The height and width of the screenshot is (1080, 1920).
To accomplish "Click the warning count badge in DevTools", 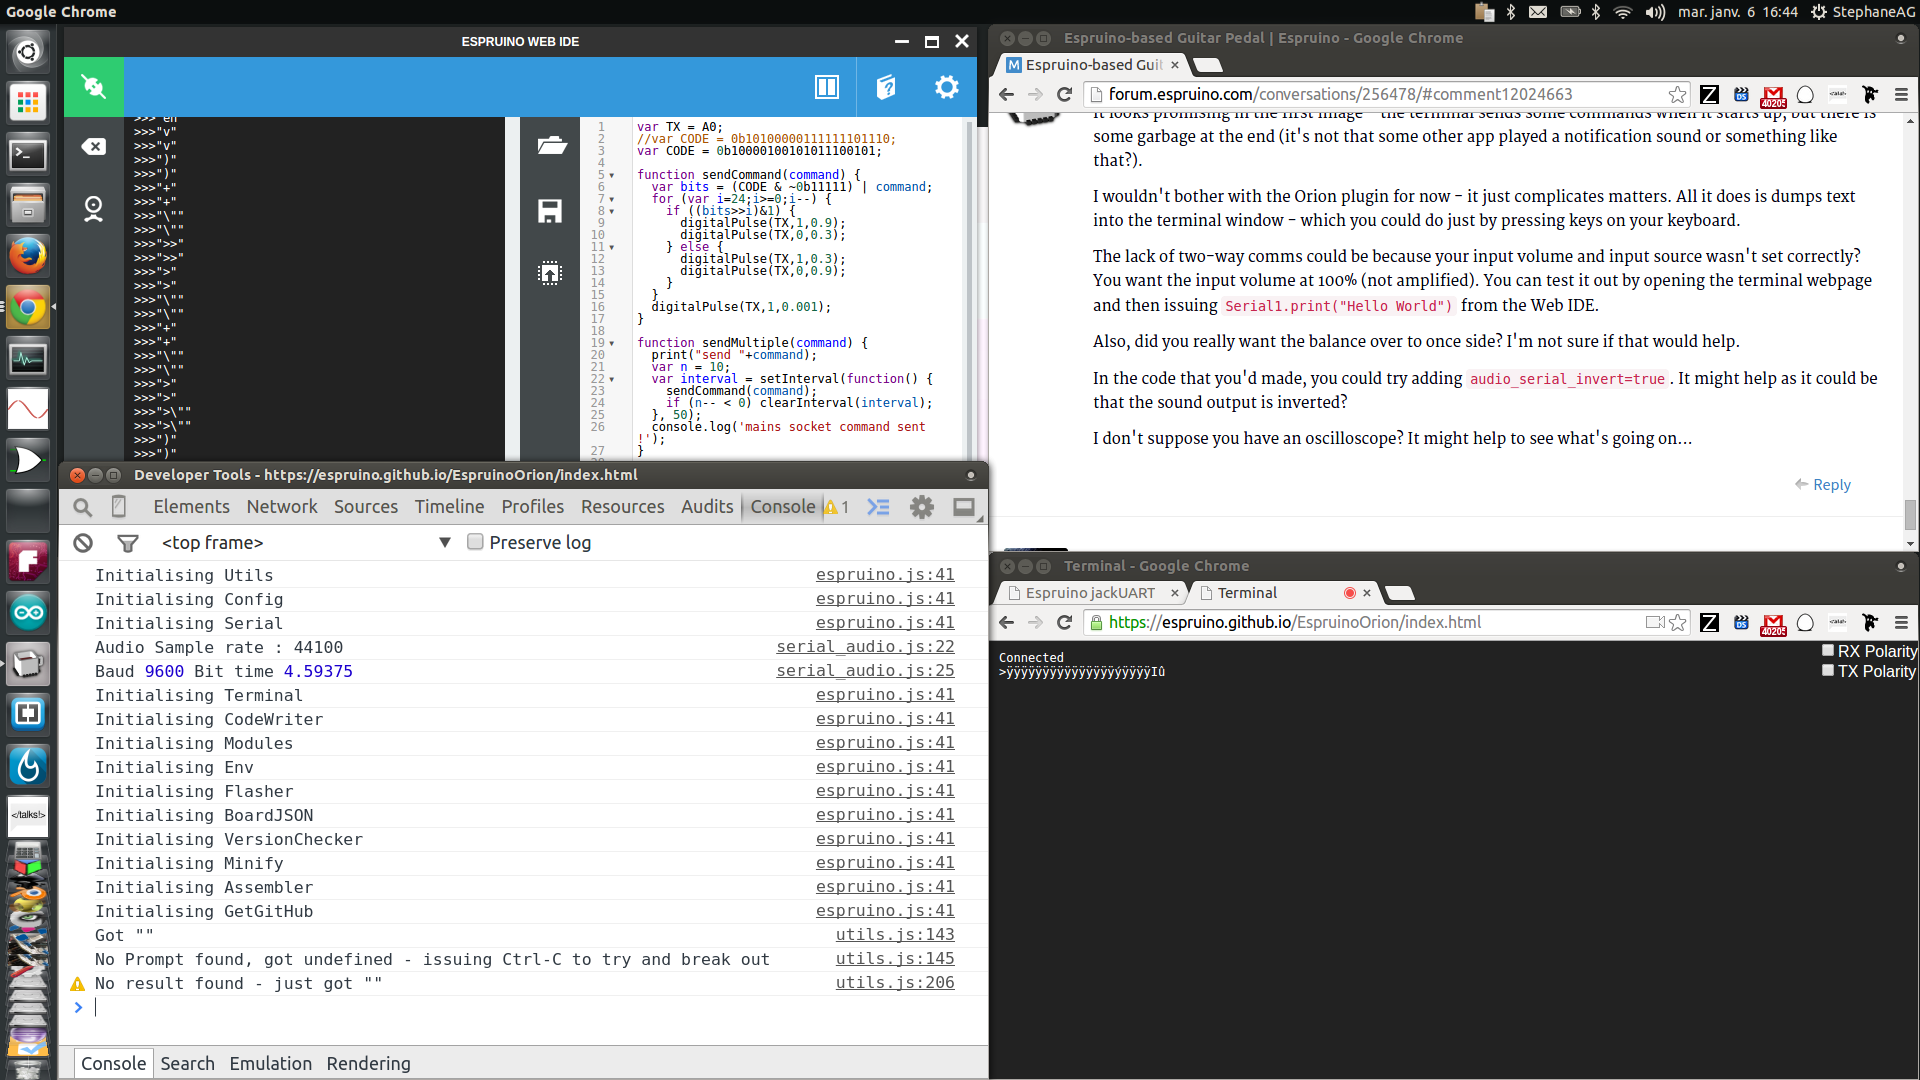I will [x=837, y=507].
